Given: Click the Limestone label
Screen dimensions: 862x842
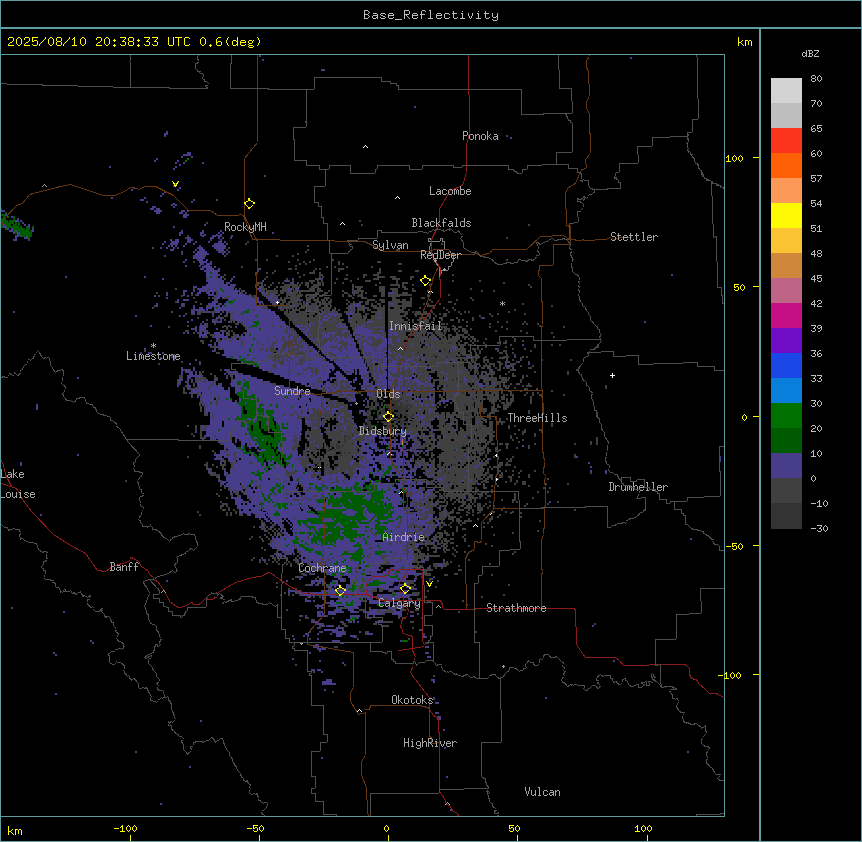Looking at the screenshot, I should pyautogui.click(x=153, y=356).
